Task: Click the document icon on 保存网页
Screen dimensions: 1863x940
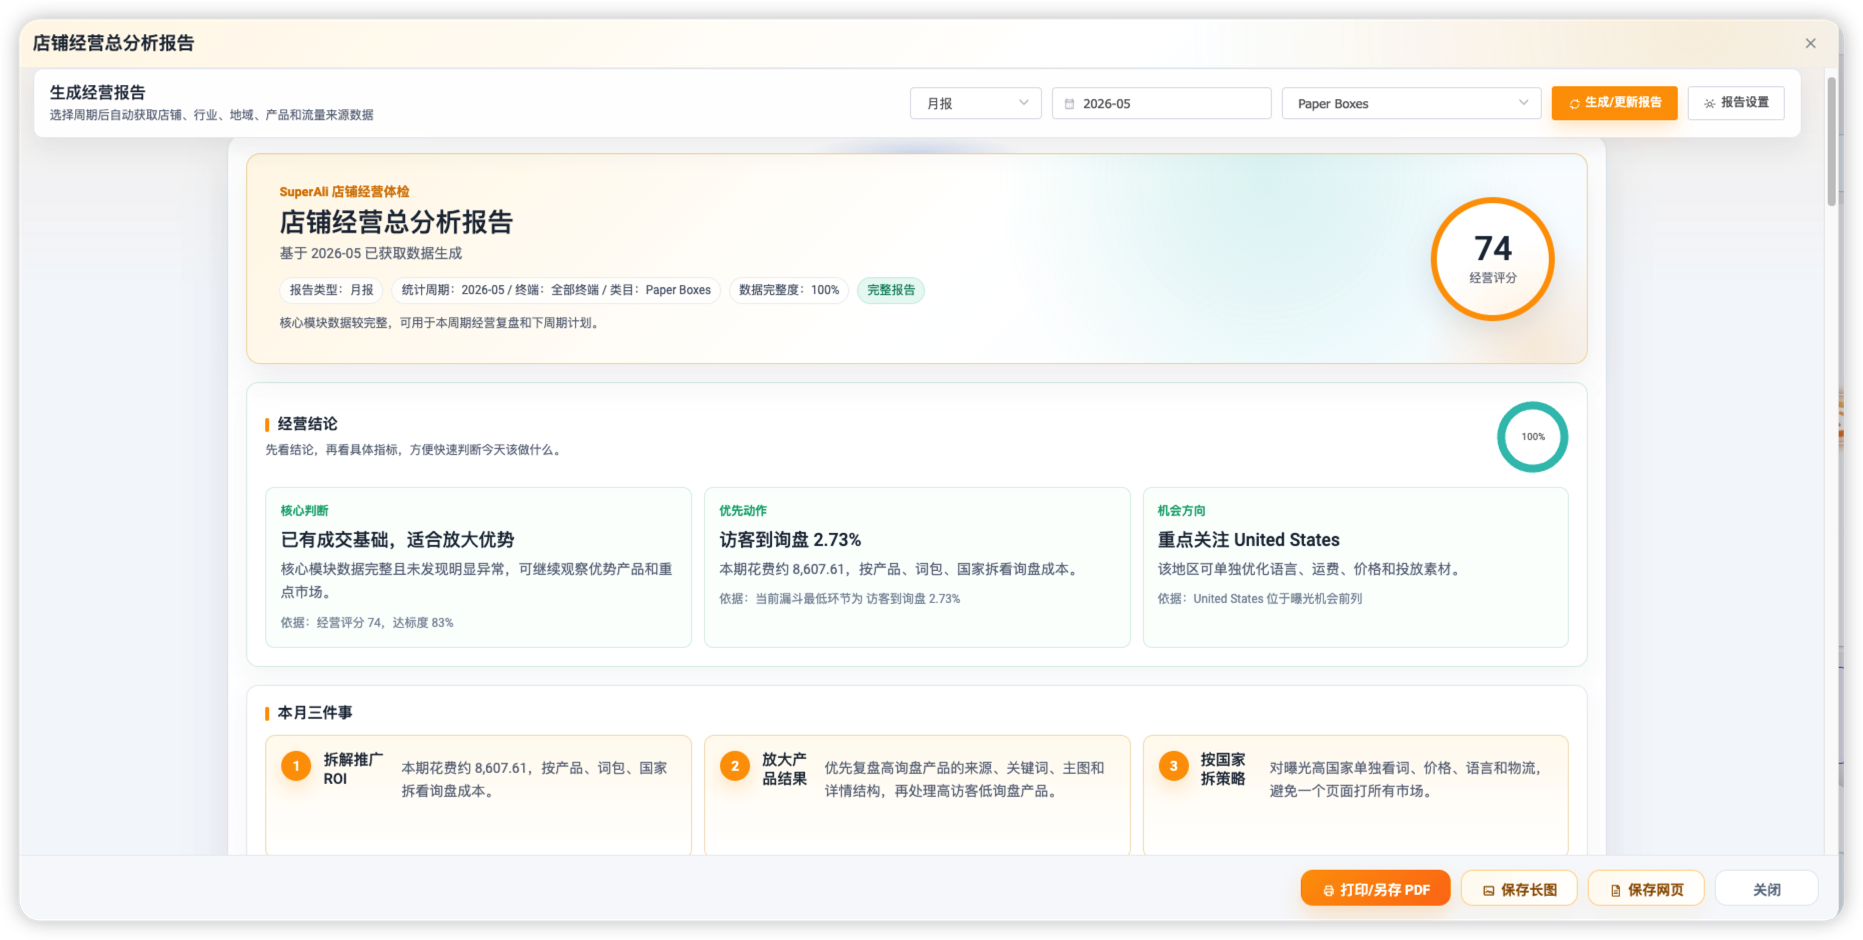Action: (1615, 890)
